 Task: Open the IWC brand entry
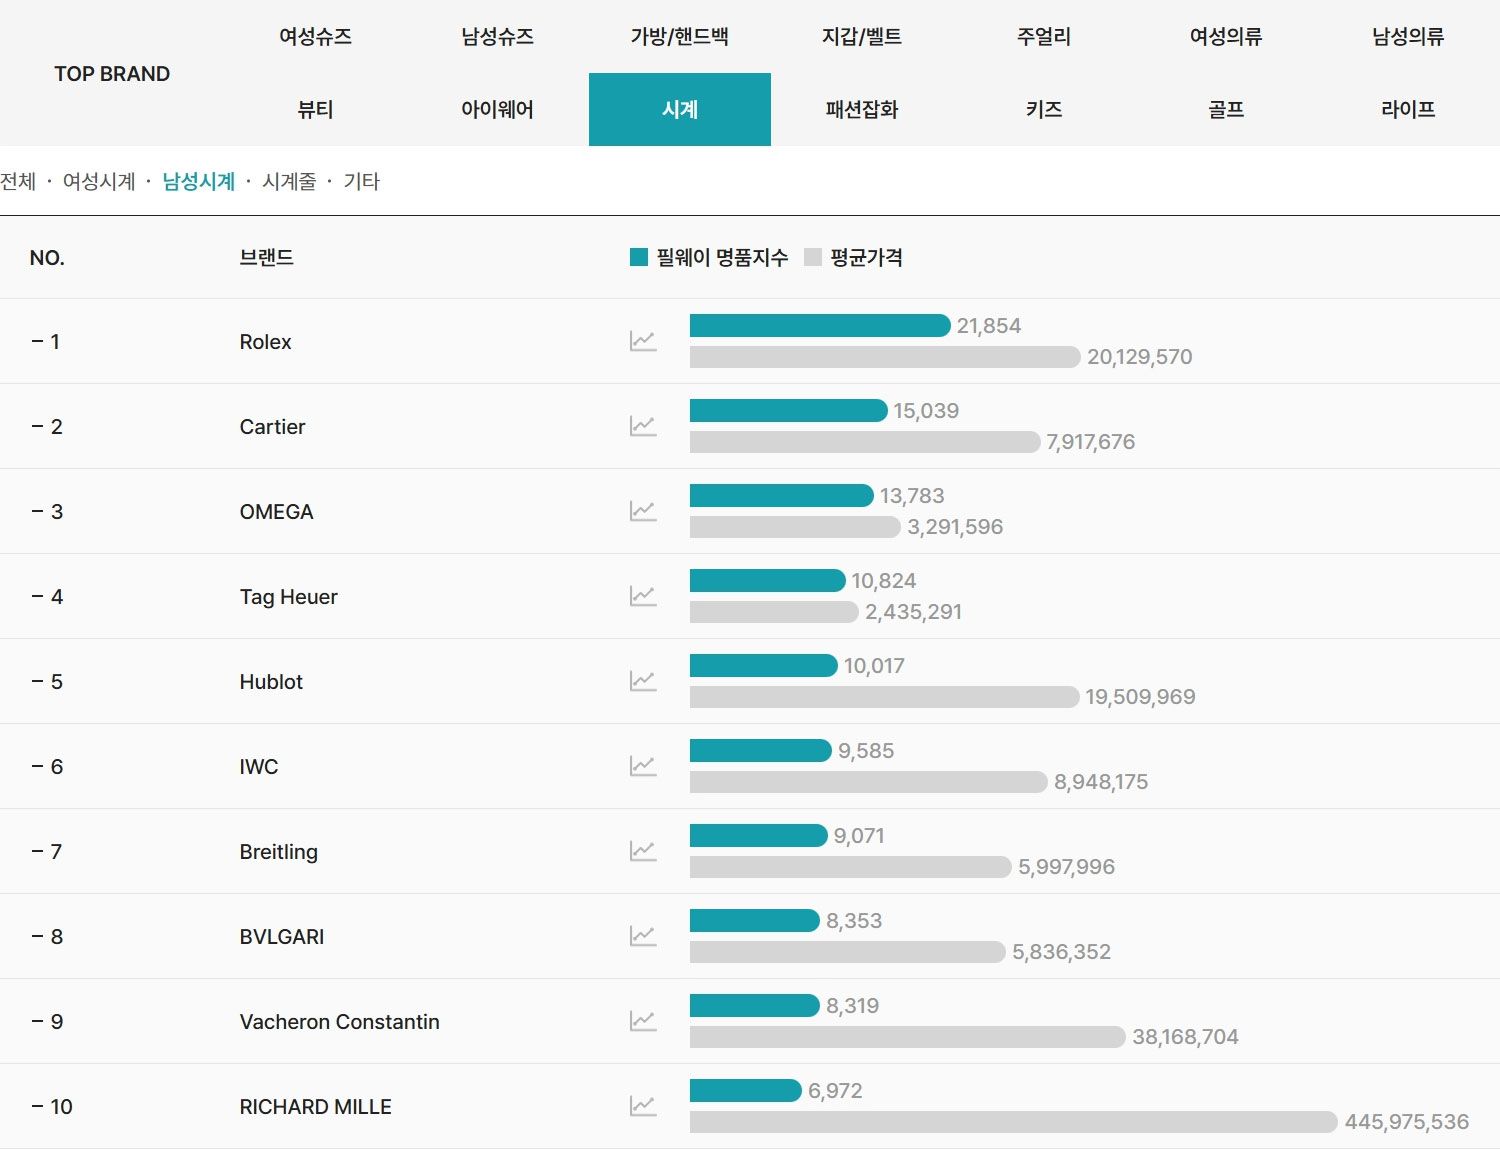click(259, 767)
